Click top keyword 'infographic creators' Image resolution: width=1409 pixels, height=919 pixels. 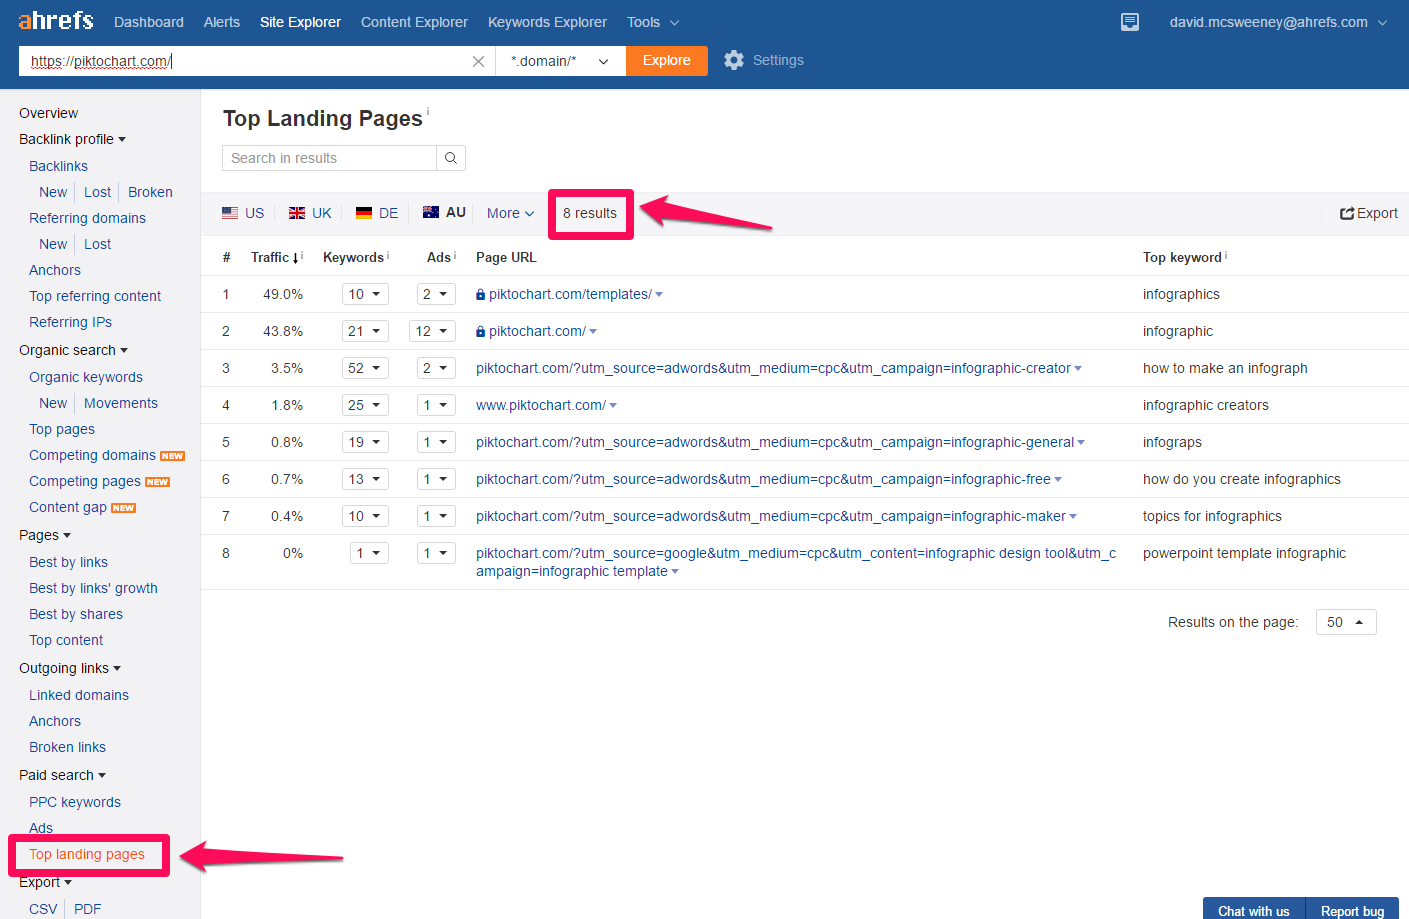coord(1205,405)
